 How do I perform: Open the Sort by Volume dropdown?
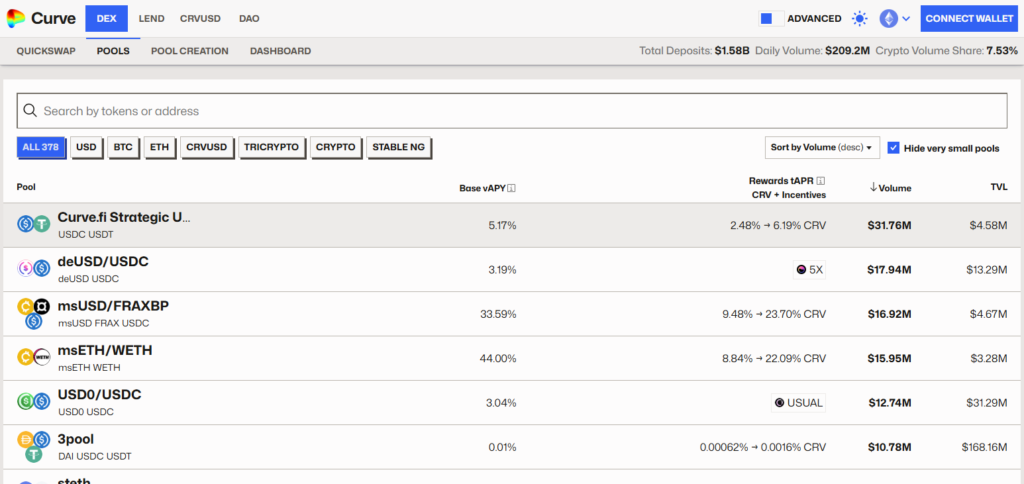coord(822,148)
